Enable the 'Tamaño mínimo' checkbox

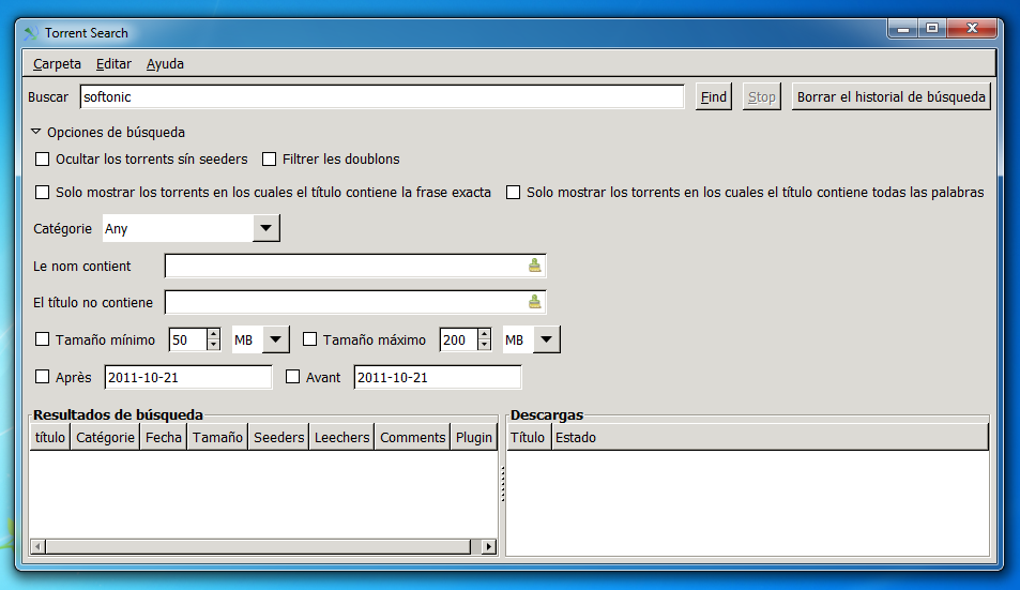42,339
